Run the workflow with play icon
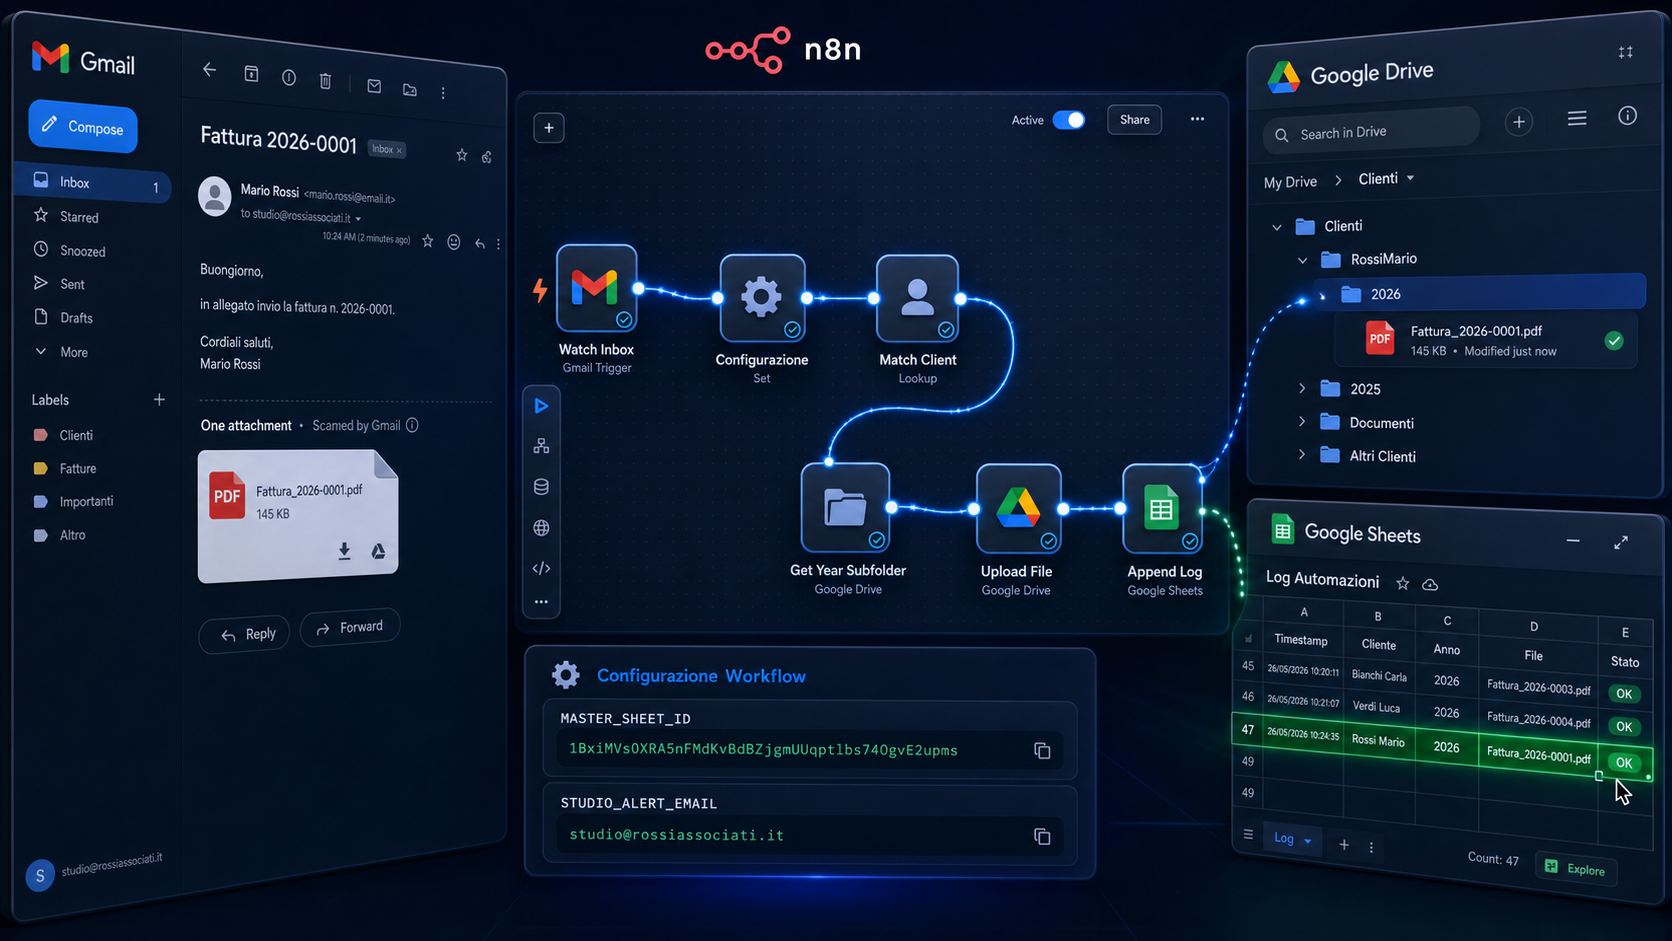The image size is (1672, 941). tap(541, 406)
